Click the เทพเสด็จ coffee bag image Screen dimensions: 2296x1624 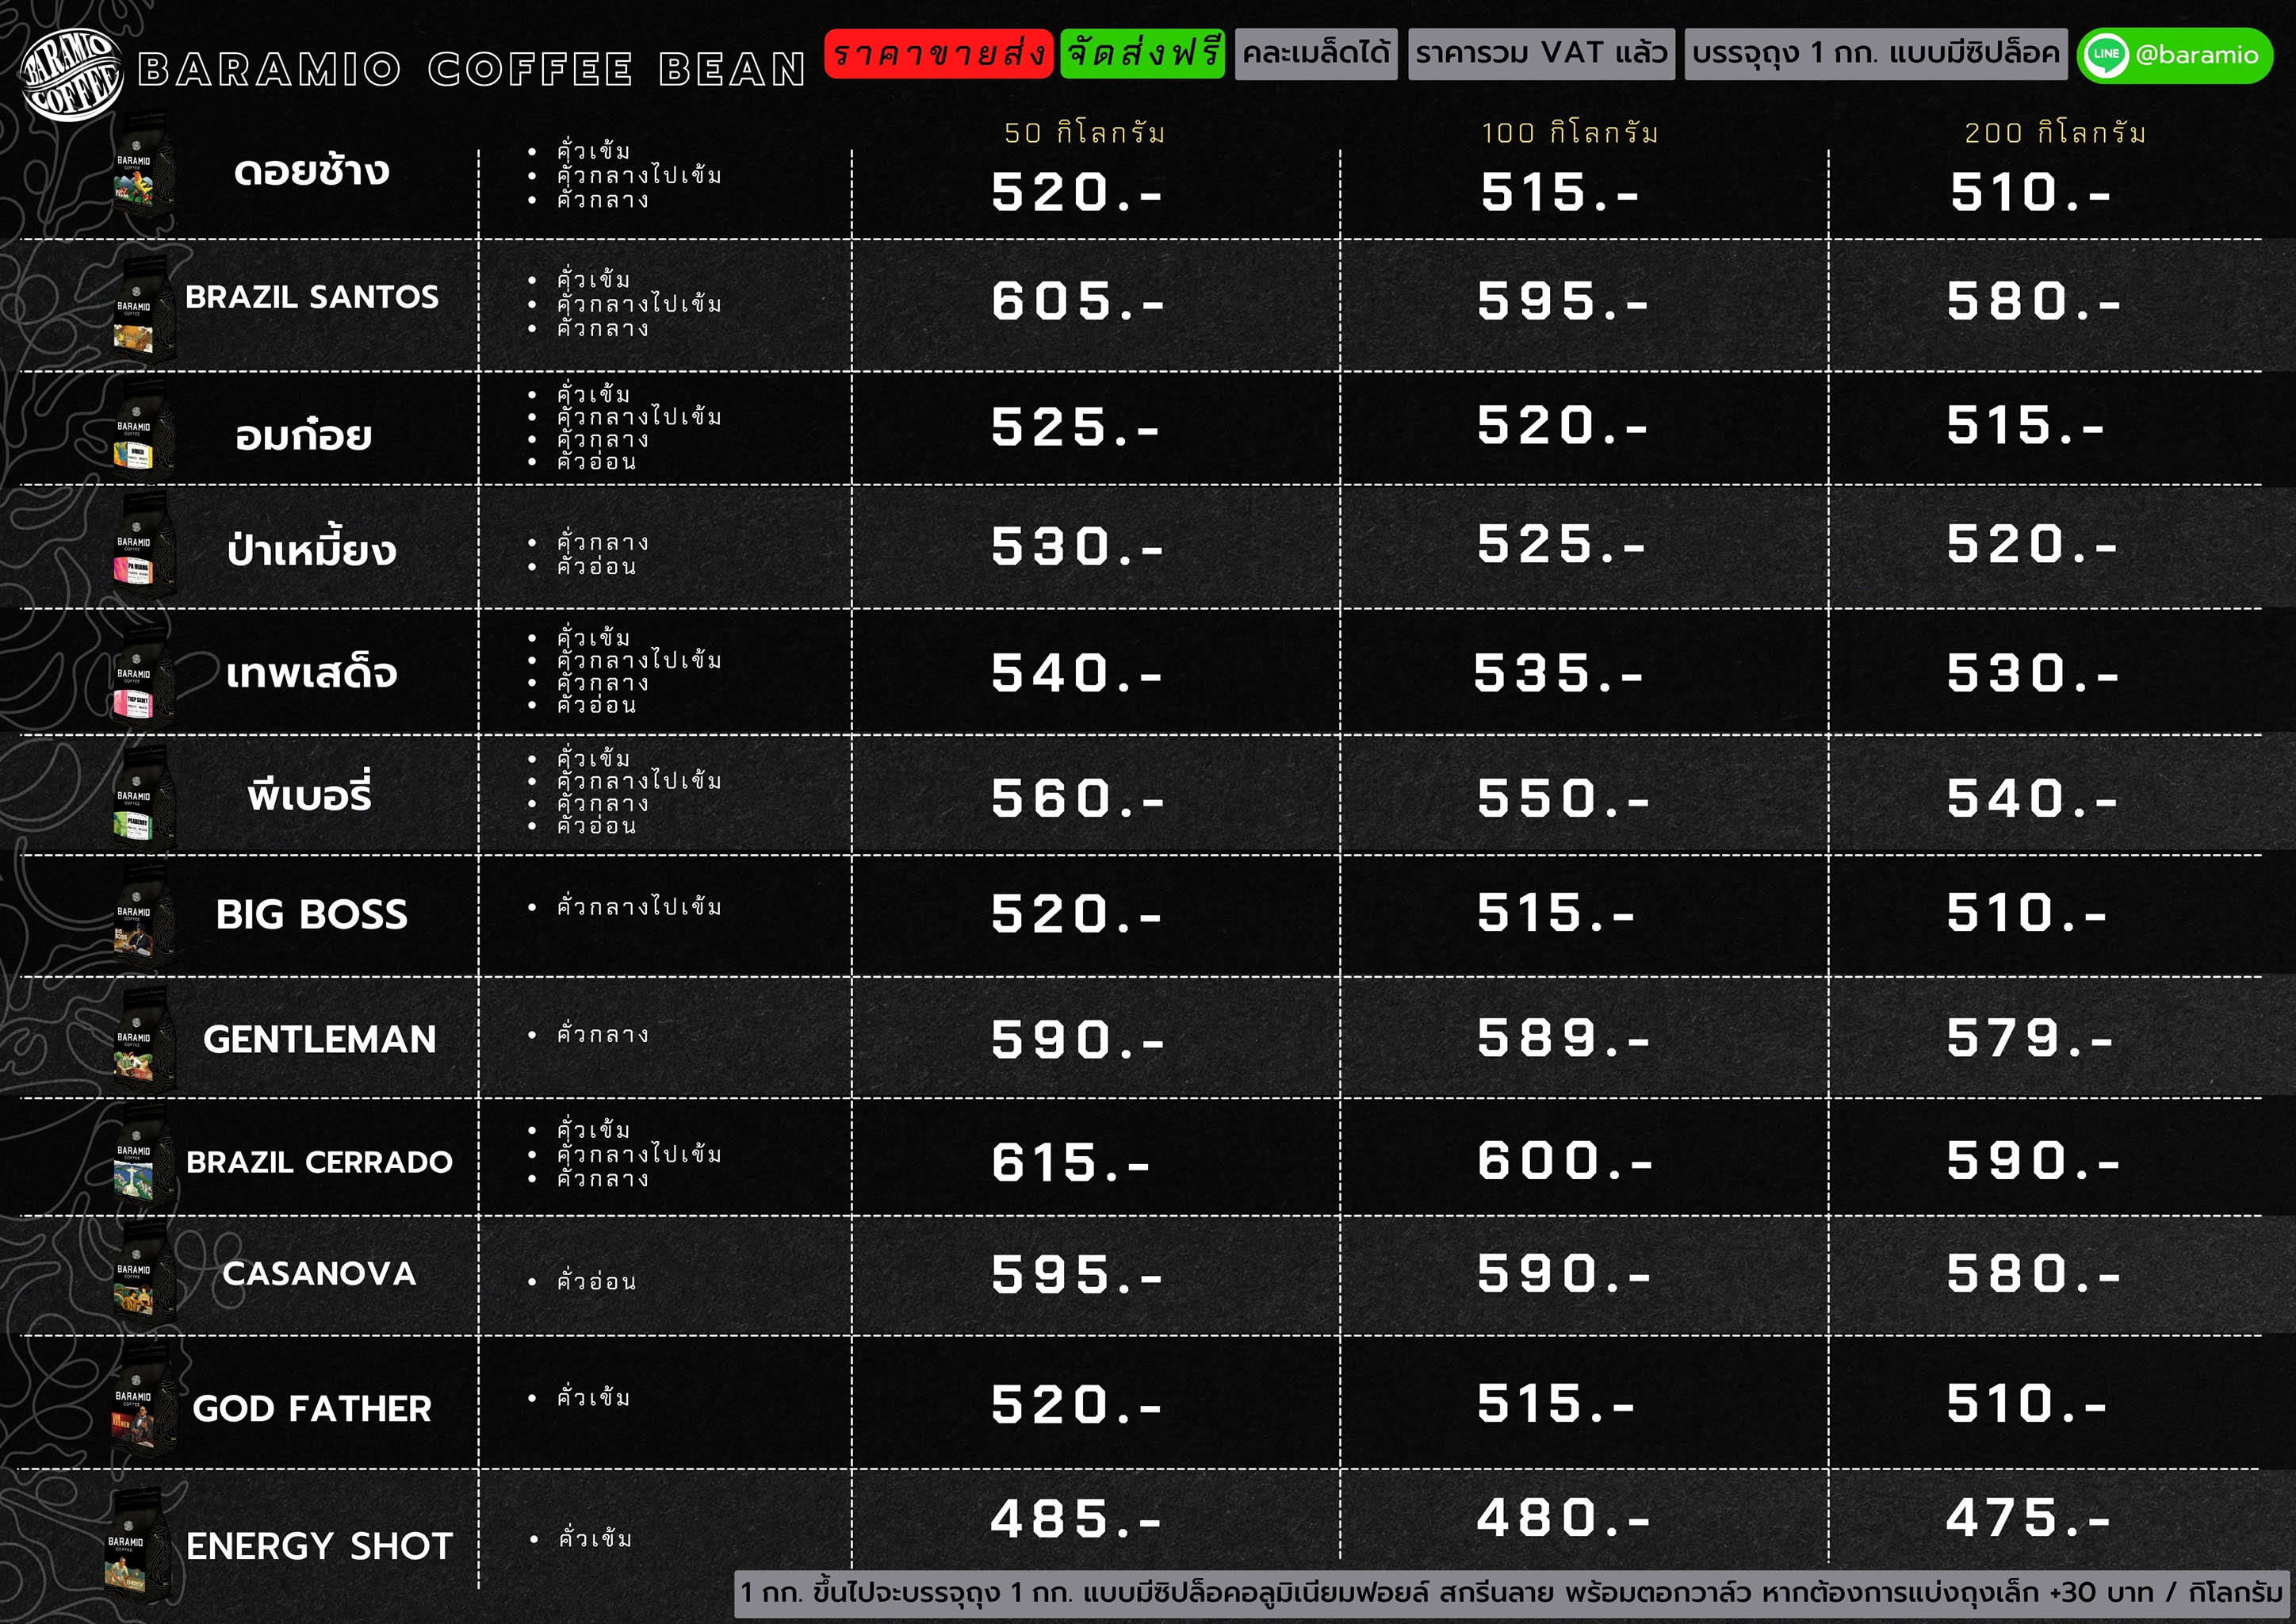point(143,673)
